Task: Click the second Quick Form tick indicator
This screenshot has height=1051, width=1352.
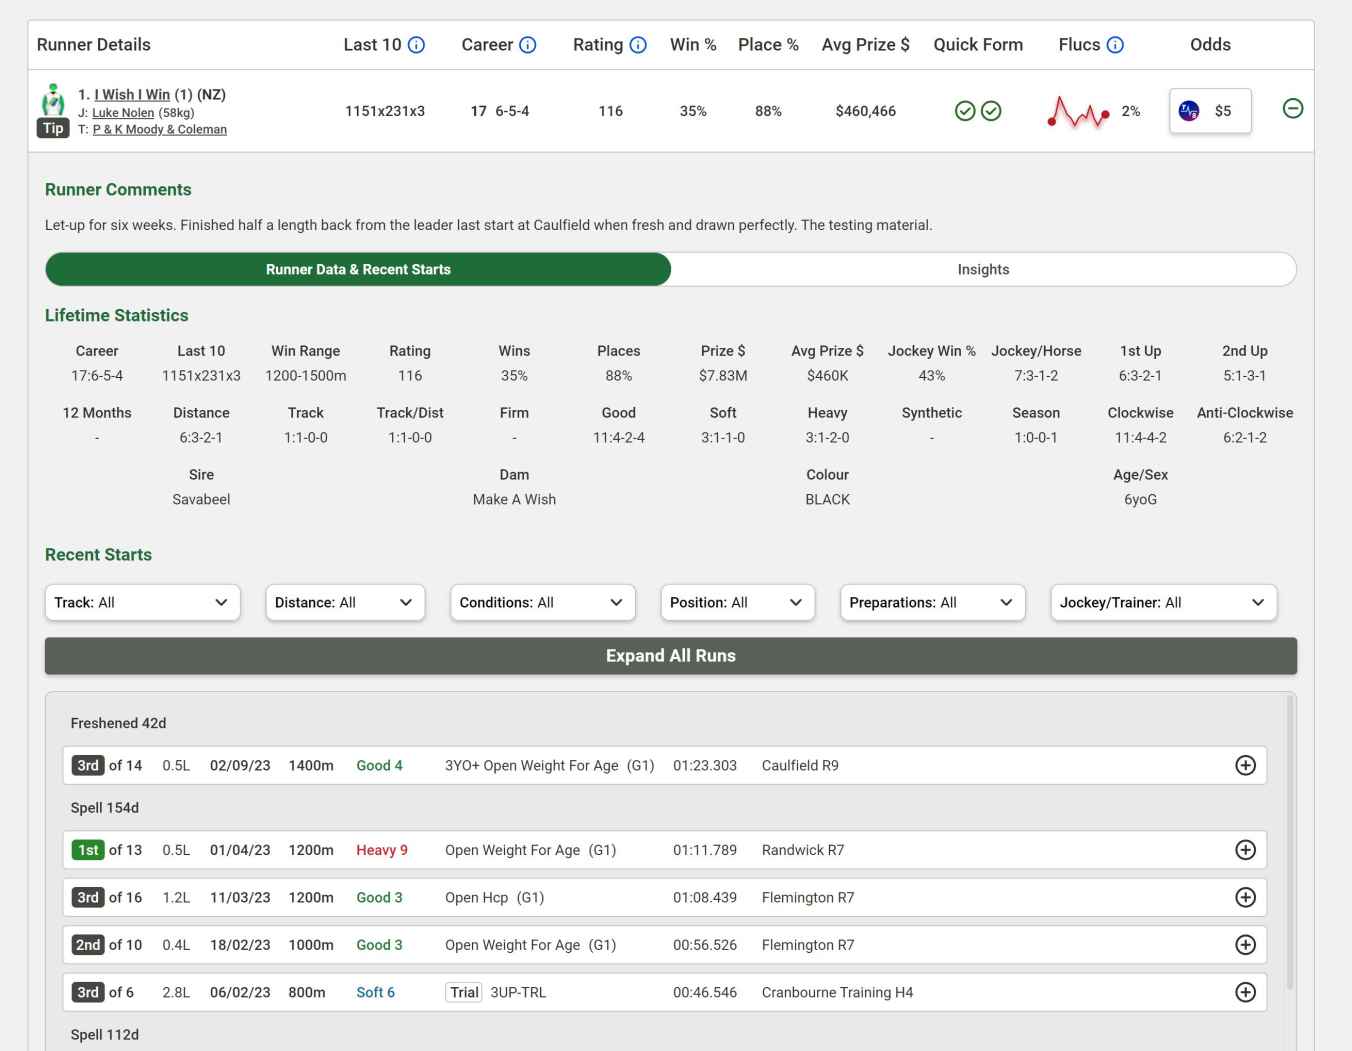Action: [x=990, y=111]
